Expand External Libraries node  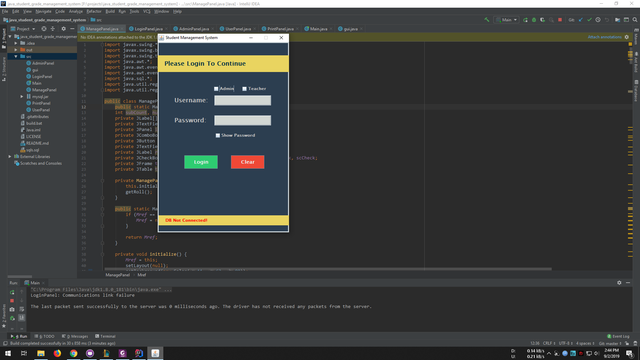pyautogui.click(x=10, y=157)
